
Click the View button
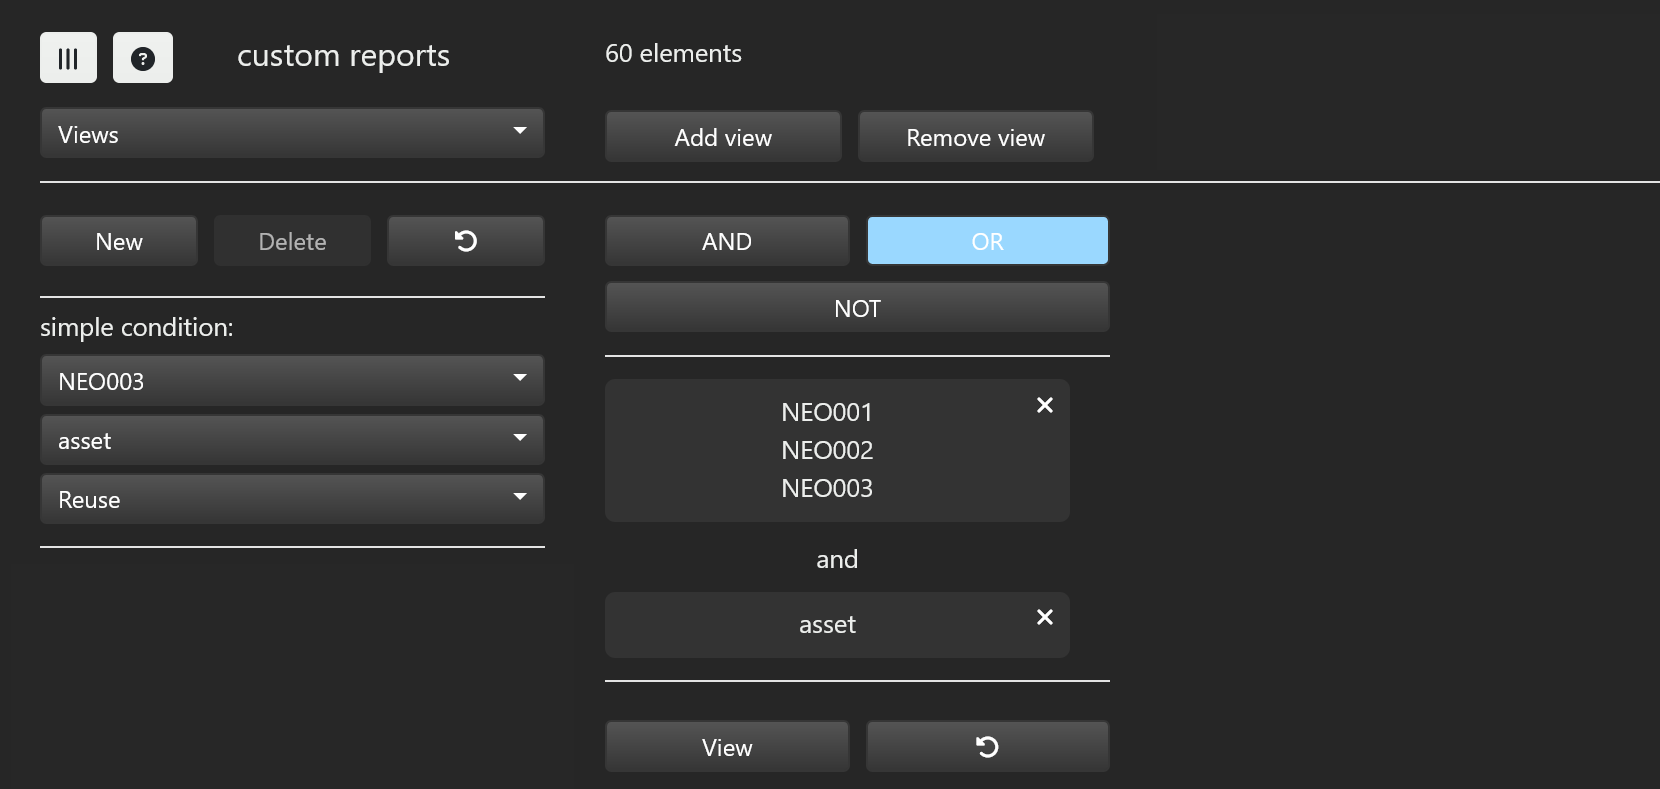[726, 747]
